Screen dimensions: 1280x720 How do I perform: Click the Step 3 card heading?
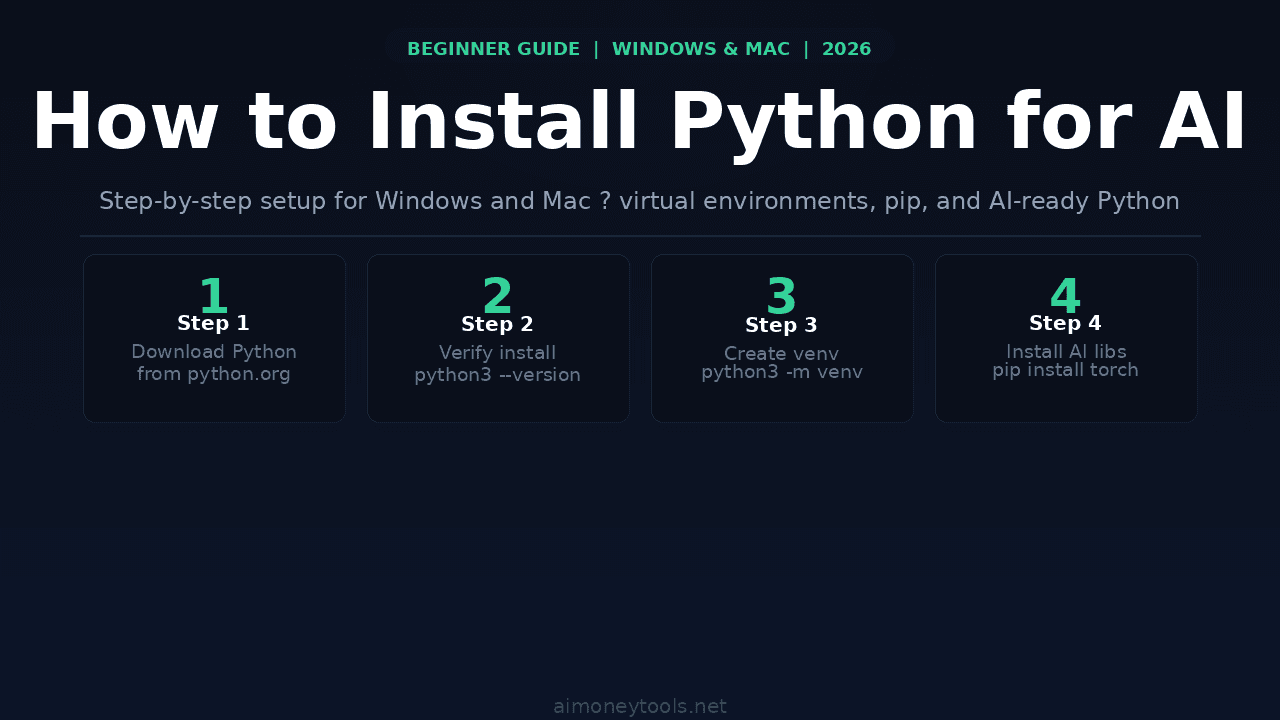(x=781, y=325)
